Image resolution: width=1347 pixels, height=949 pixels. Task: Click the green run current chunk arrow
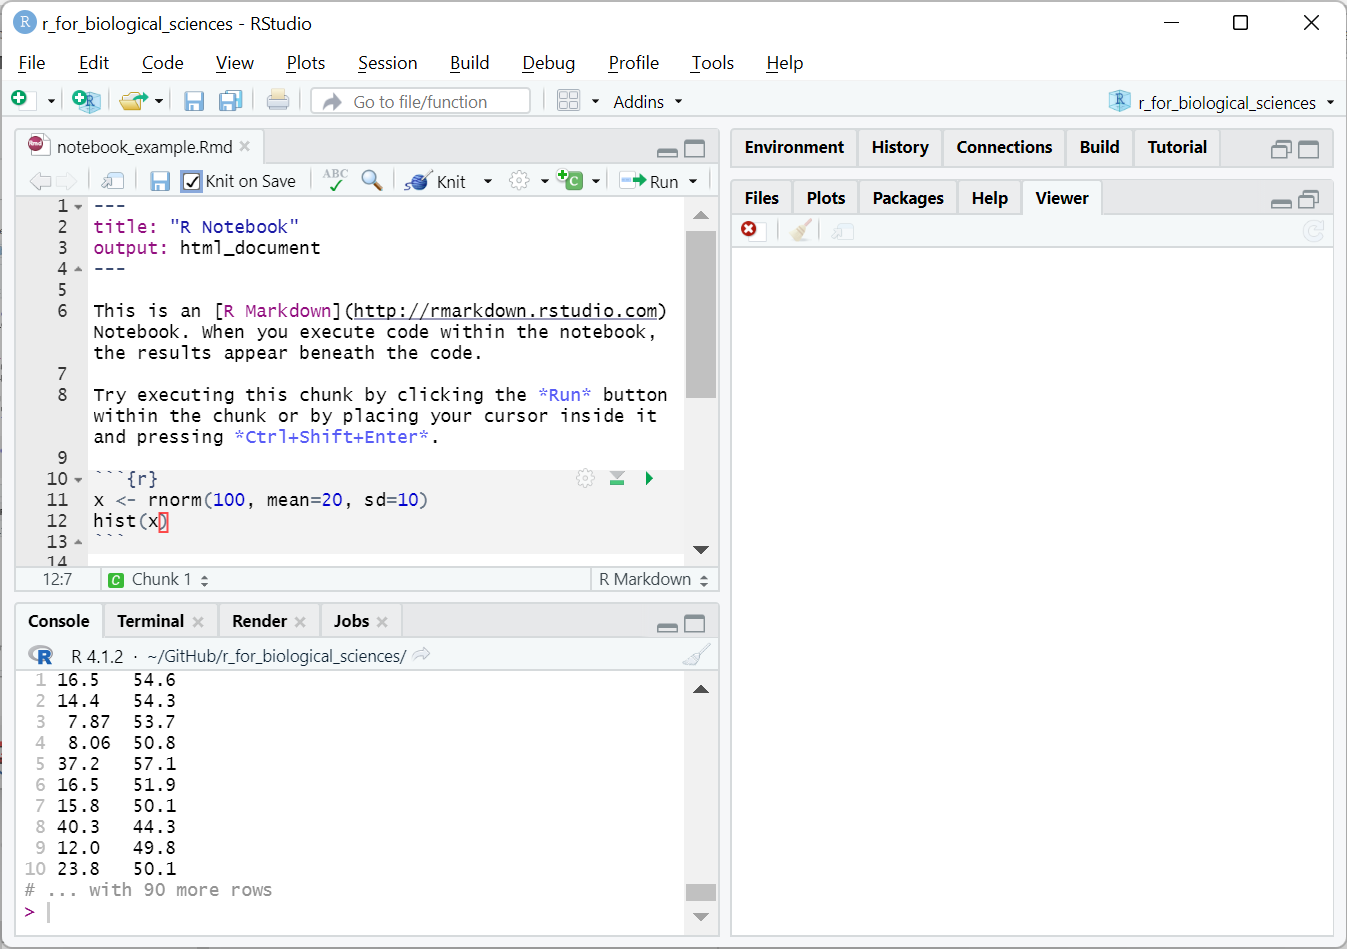pyautogui.click(x=649, y=479)
